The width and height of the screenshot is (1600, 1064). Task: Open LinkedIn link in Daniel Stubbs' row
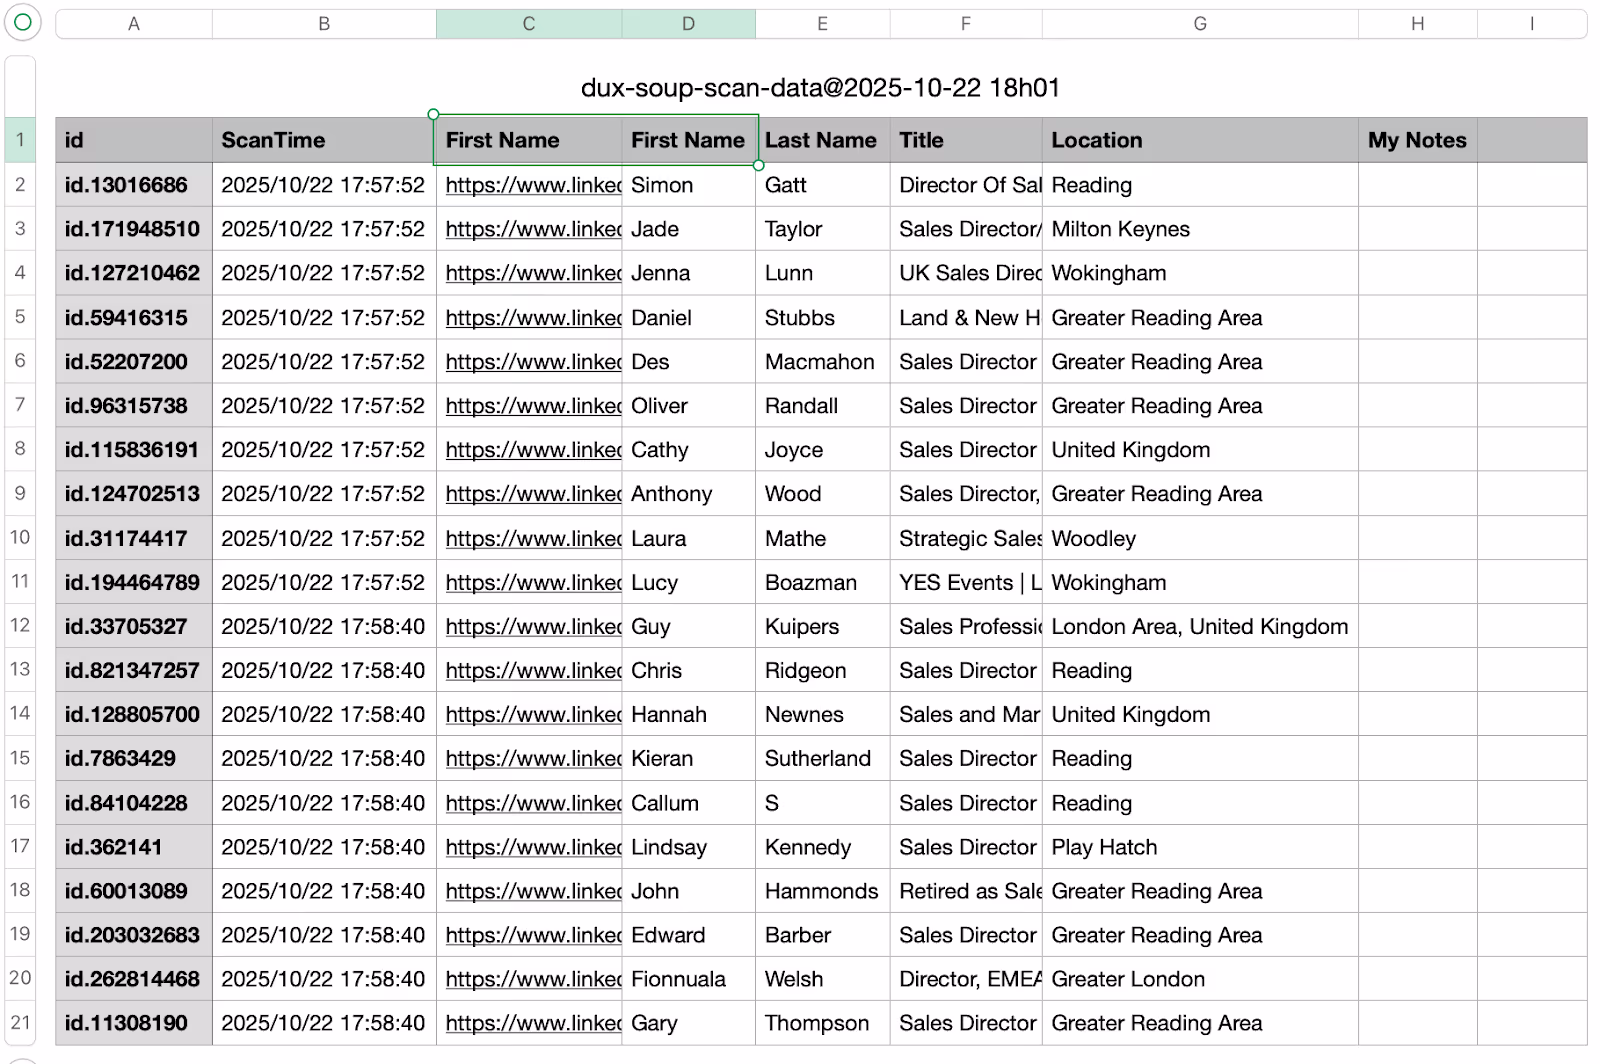(x=533, y=318)
